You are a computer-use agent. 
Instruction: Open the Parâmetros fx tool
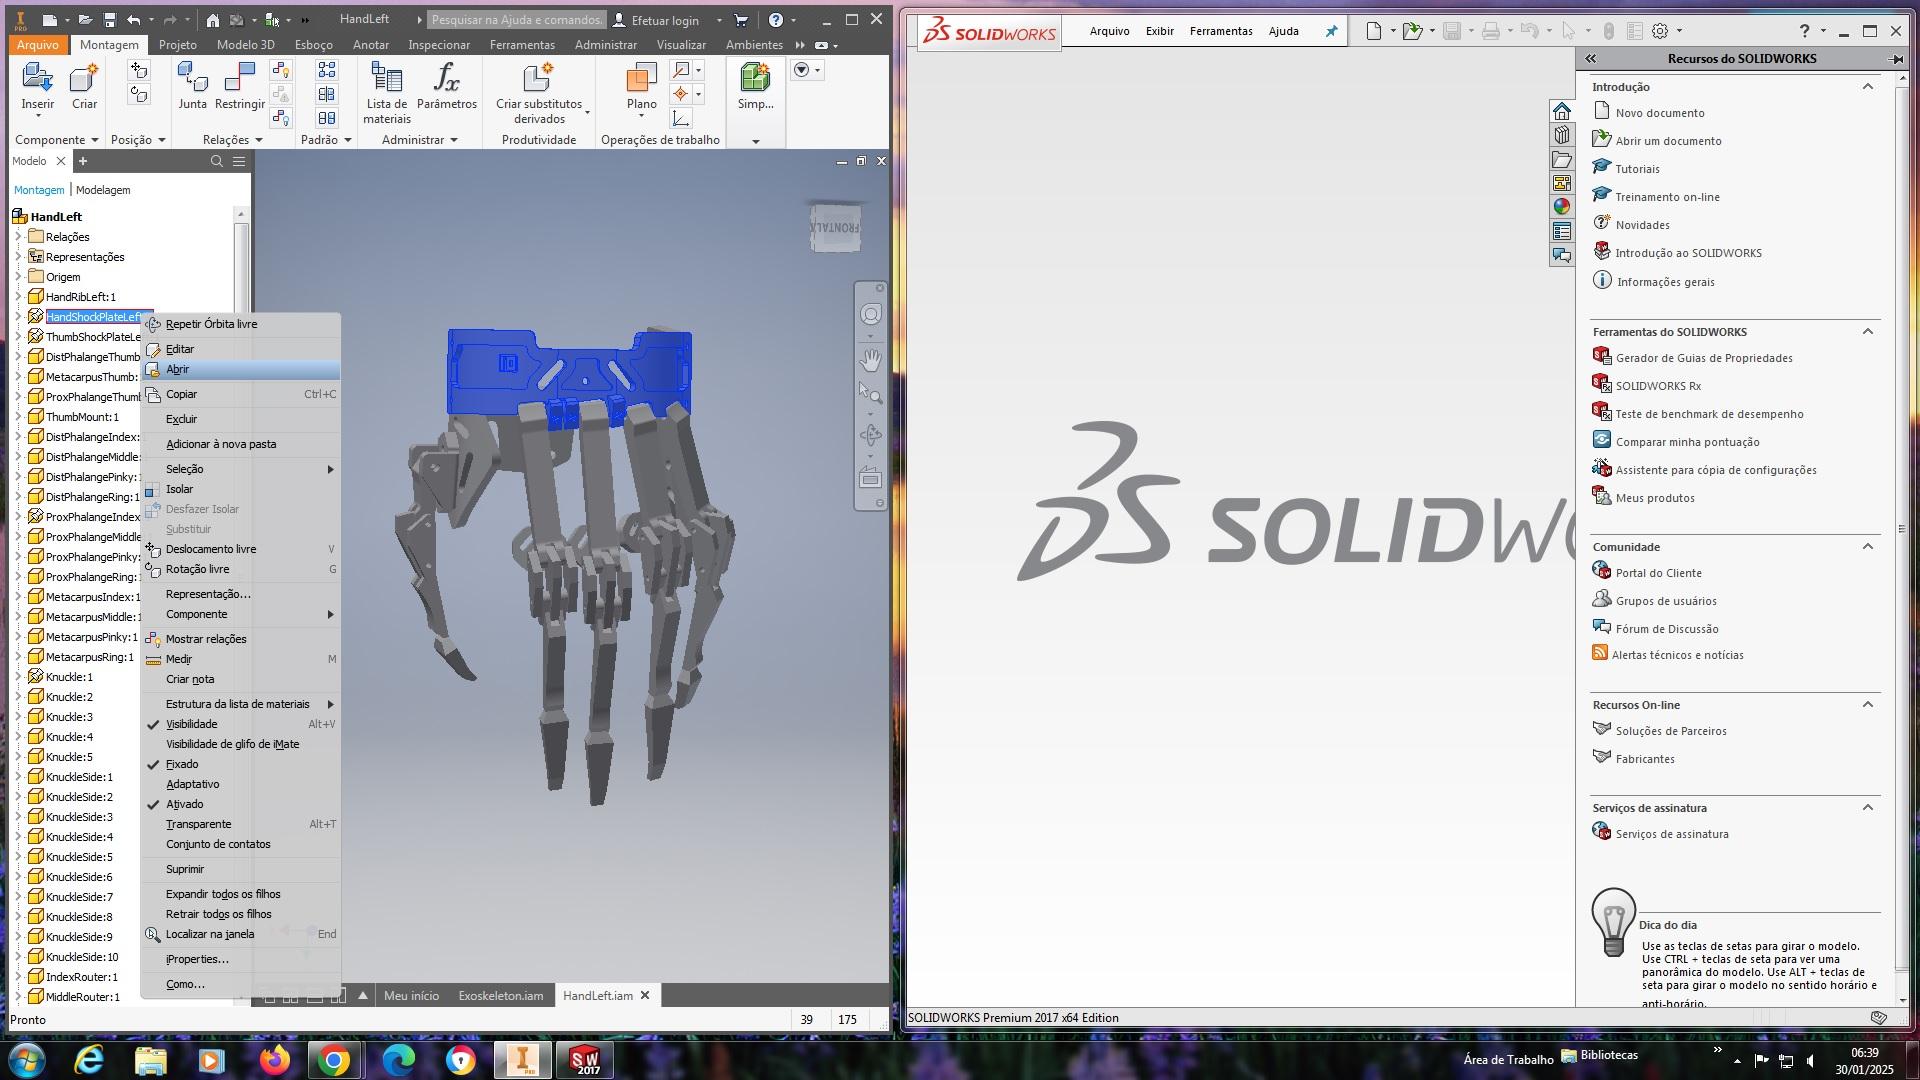tap(446, 78)
